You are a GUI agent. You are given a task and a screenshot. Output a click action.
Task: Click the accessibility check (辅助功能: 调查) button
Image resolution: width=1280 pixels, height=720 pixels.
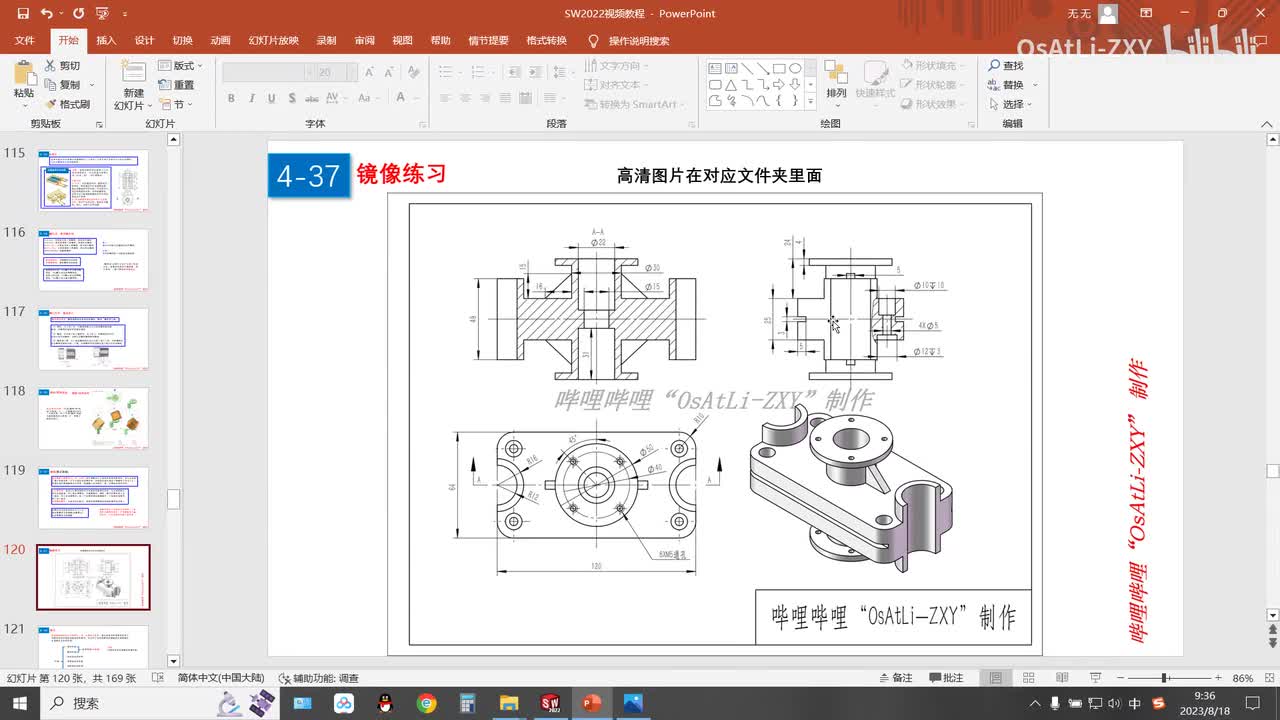[319, 678]
